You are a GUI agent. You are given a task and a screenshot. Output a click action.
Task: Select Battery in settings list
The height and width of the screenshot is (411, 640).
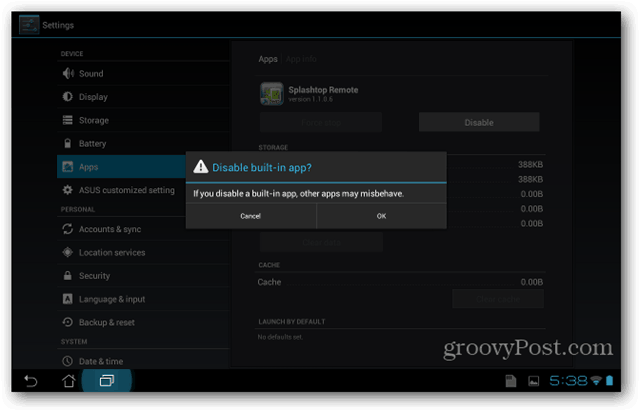pyautogui.click(x=142, y=143)
